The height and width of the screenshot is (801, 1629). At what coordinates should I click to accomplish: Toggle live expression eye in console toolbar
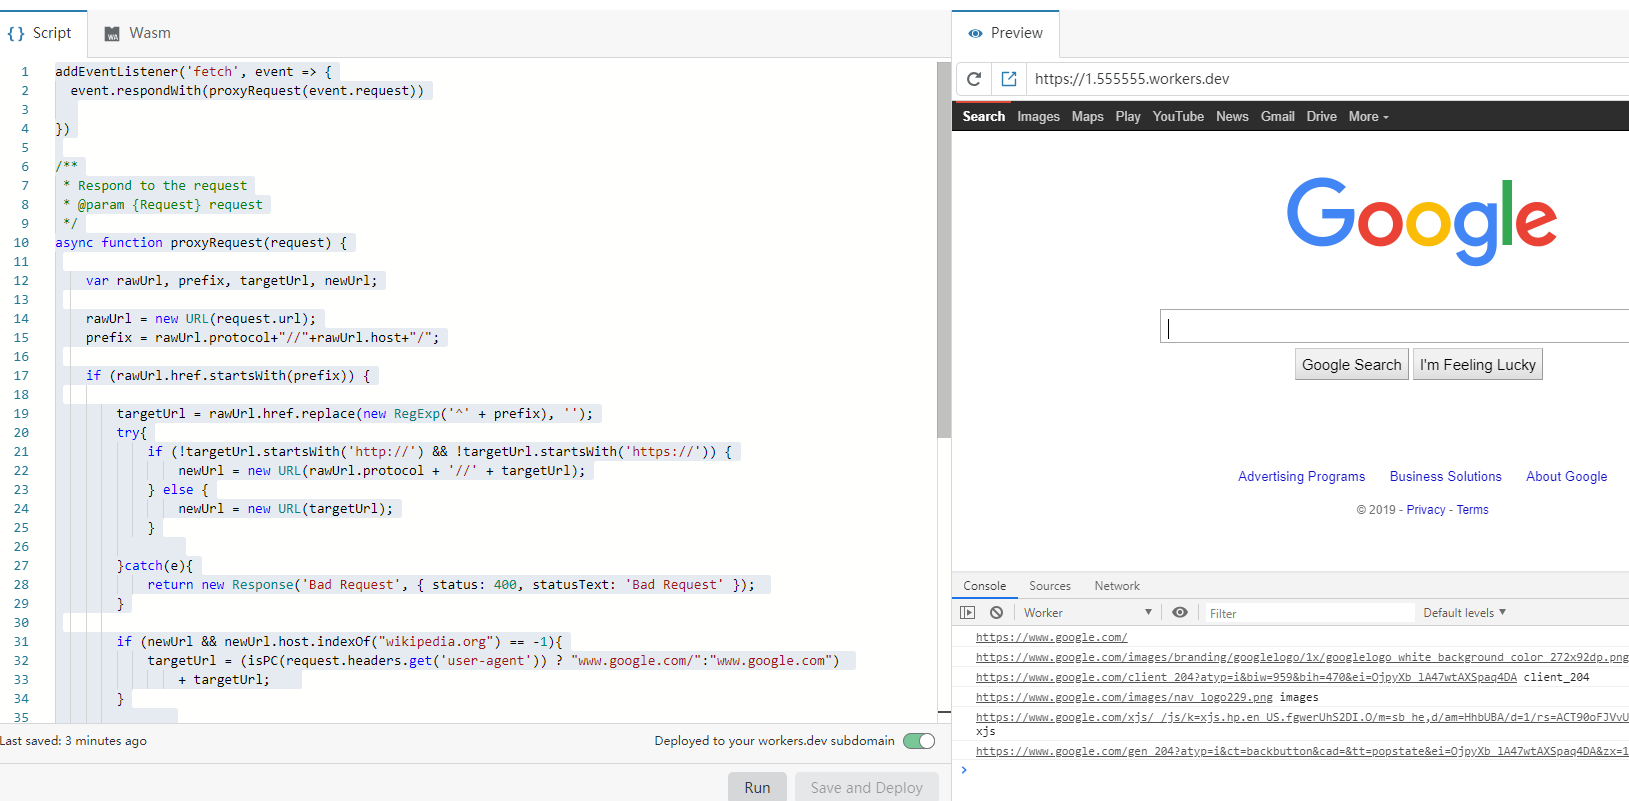(x=1180, y=613)
